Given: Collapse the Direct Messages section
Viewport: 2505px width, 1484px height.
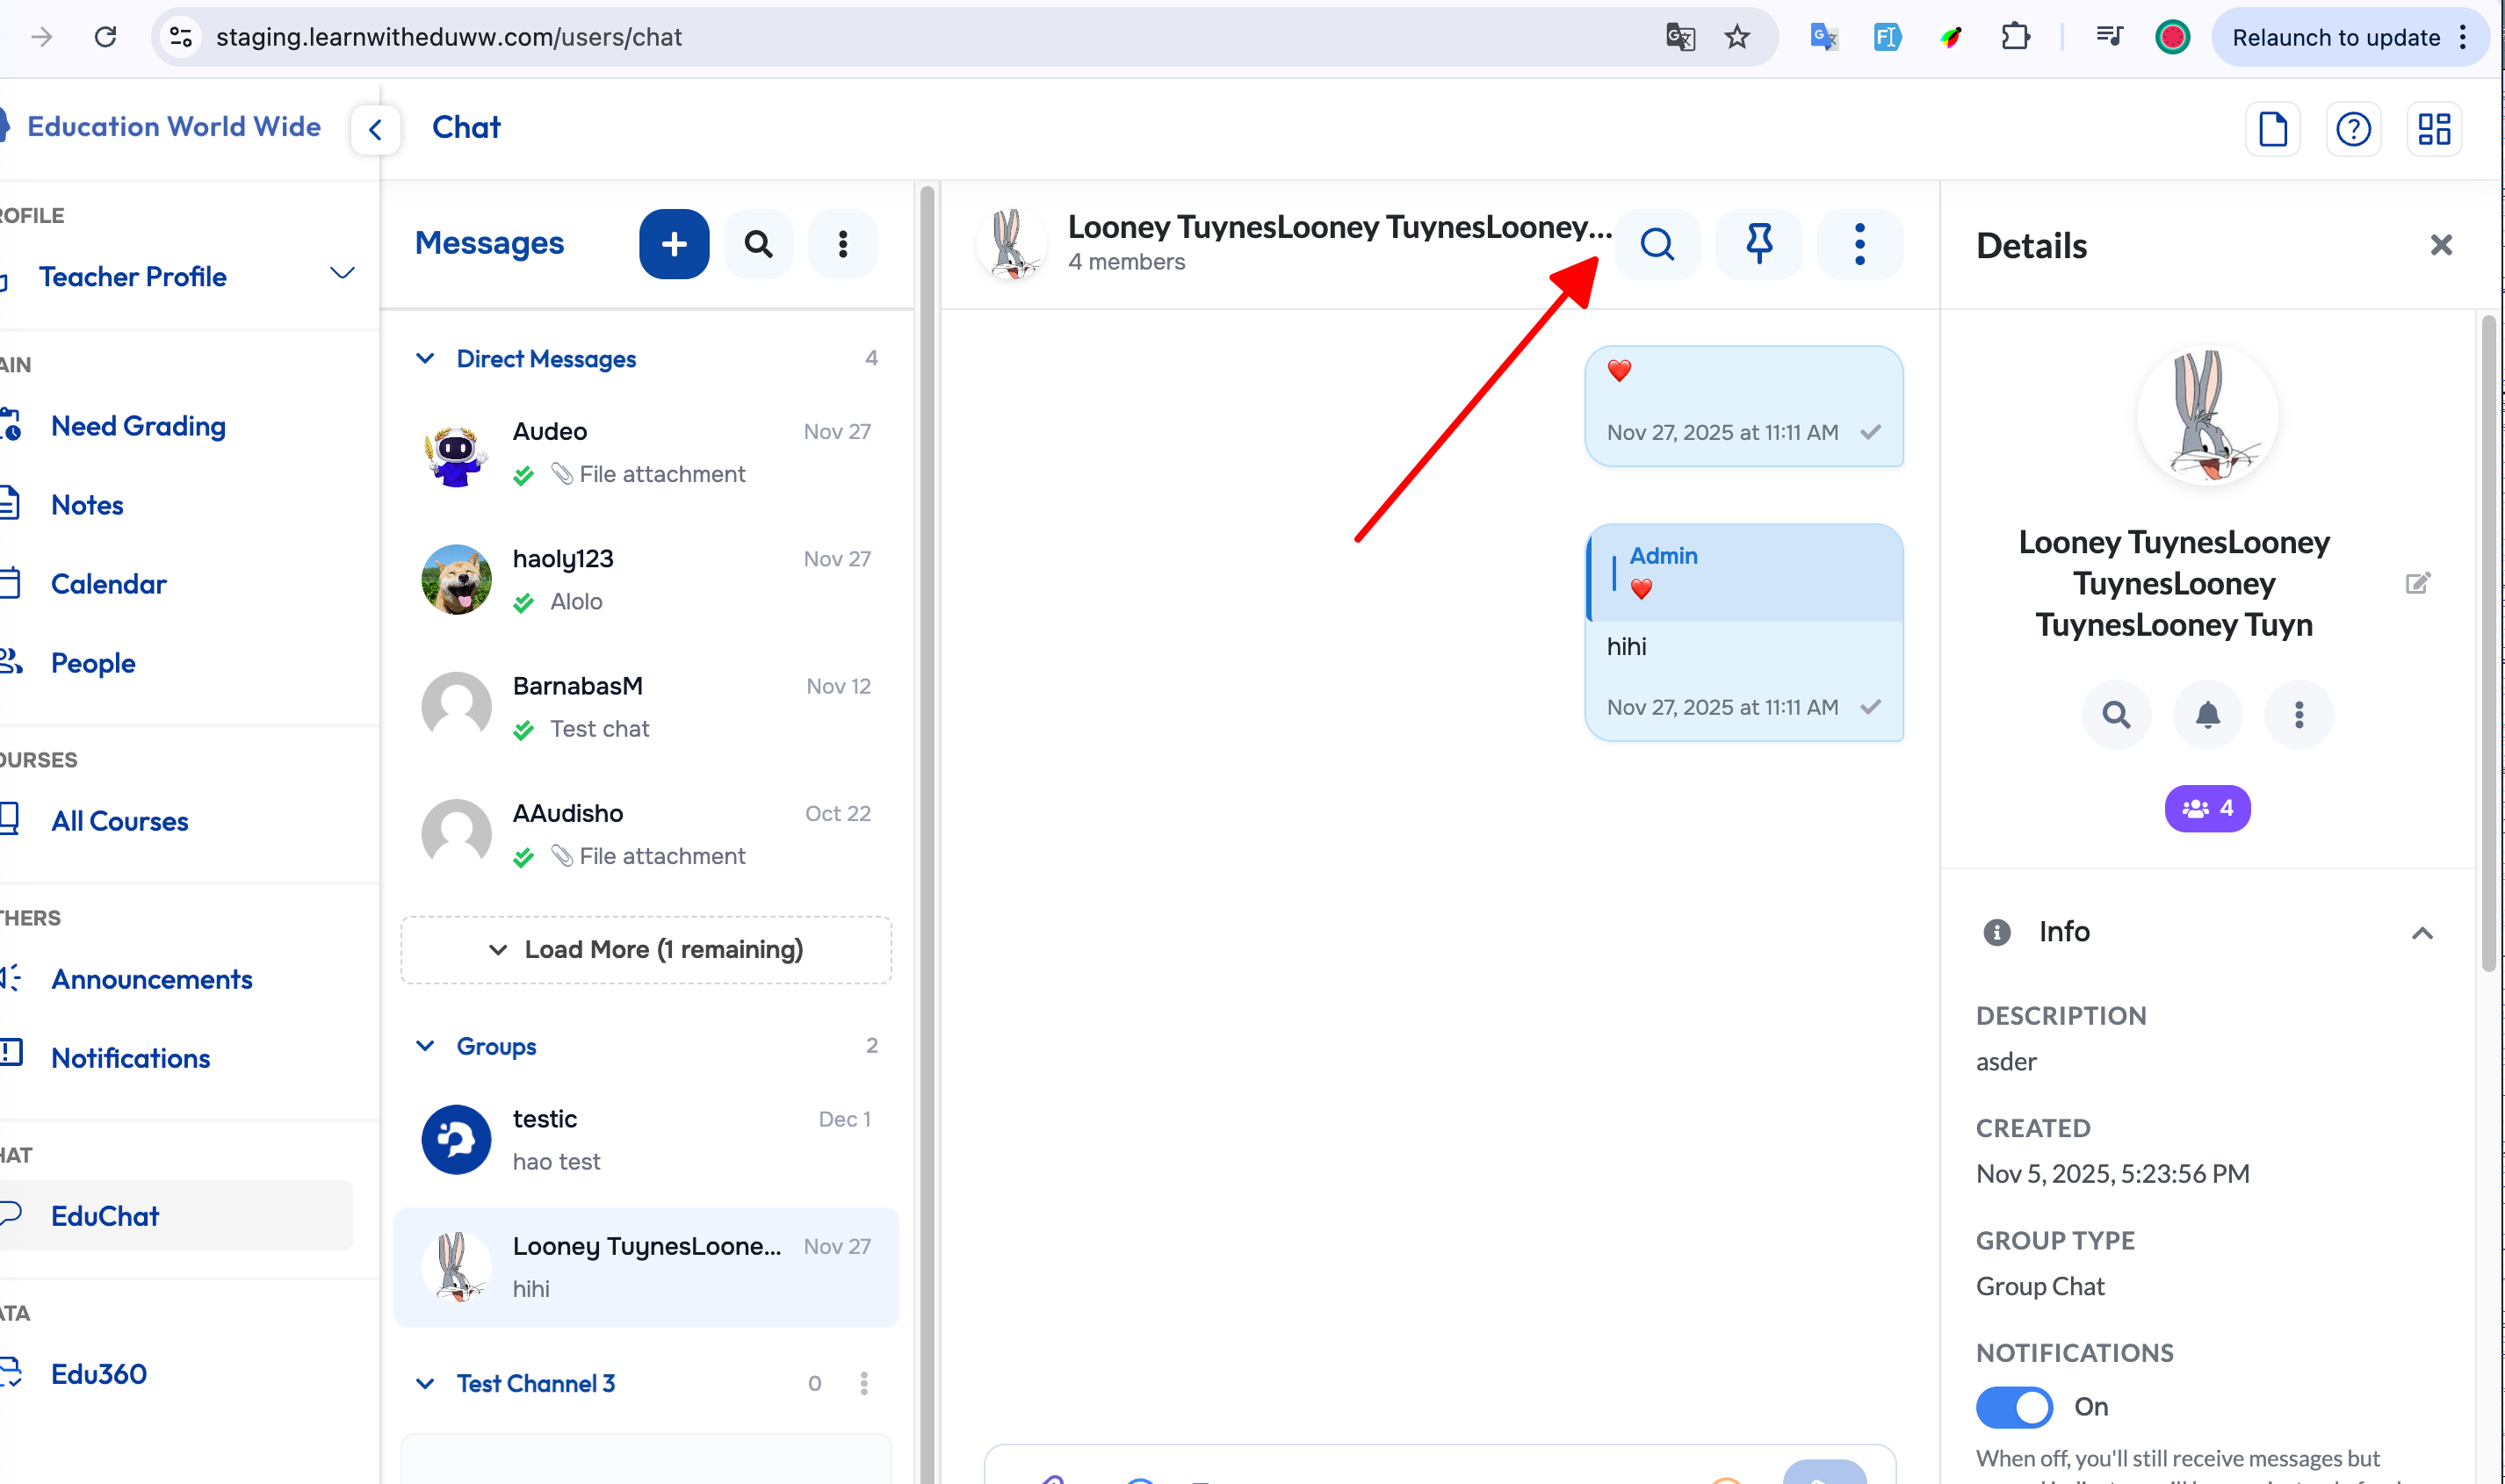Looking at the screenshot, I should 425,359.
